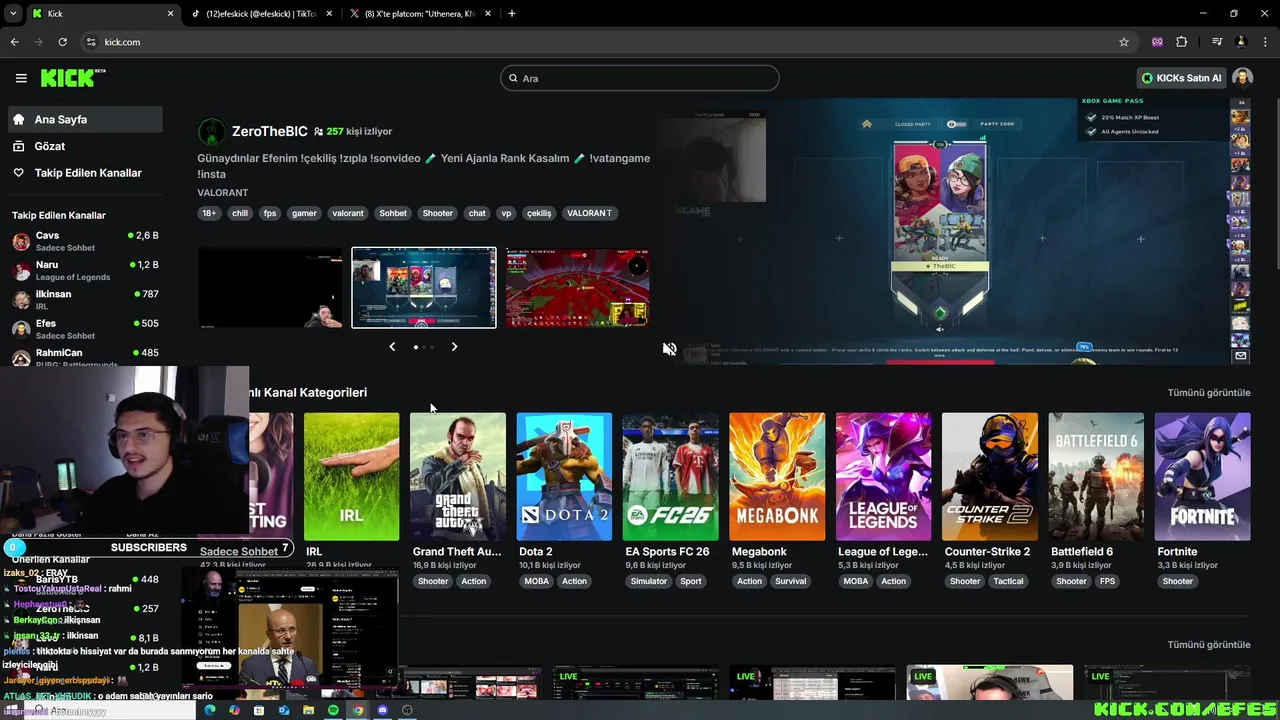Open Chrome three-dot menu

(x=1266, y=42)
